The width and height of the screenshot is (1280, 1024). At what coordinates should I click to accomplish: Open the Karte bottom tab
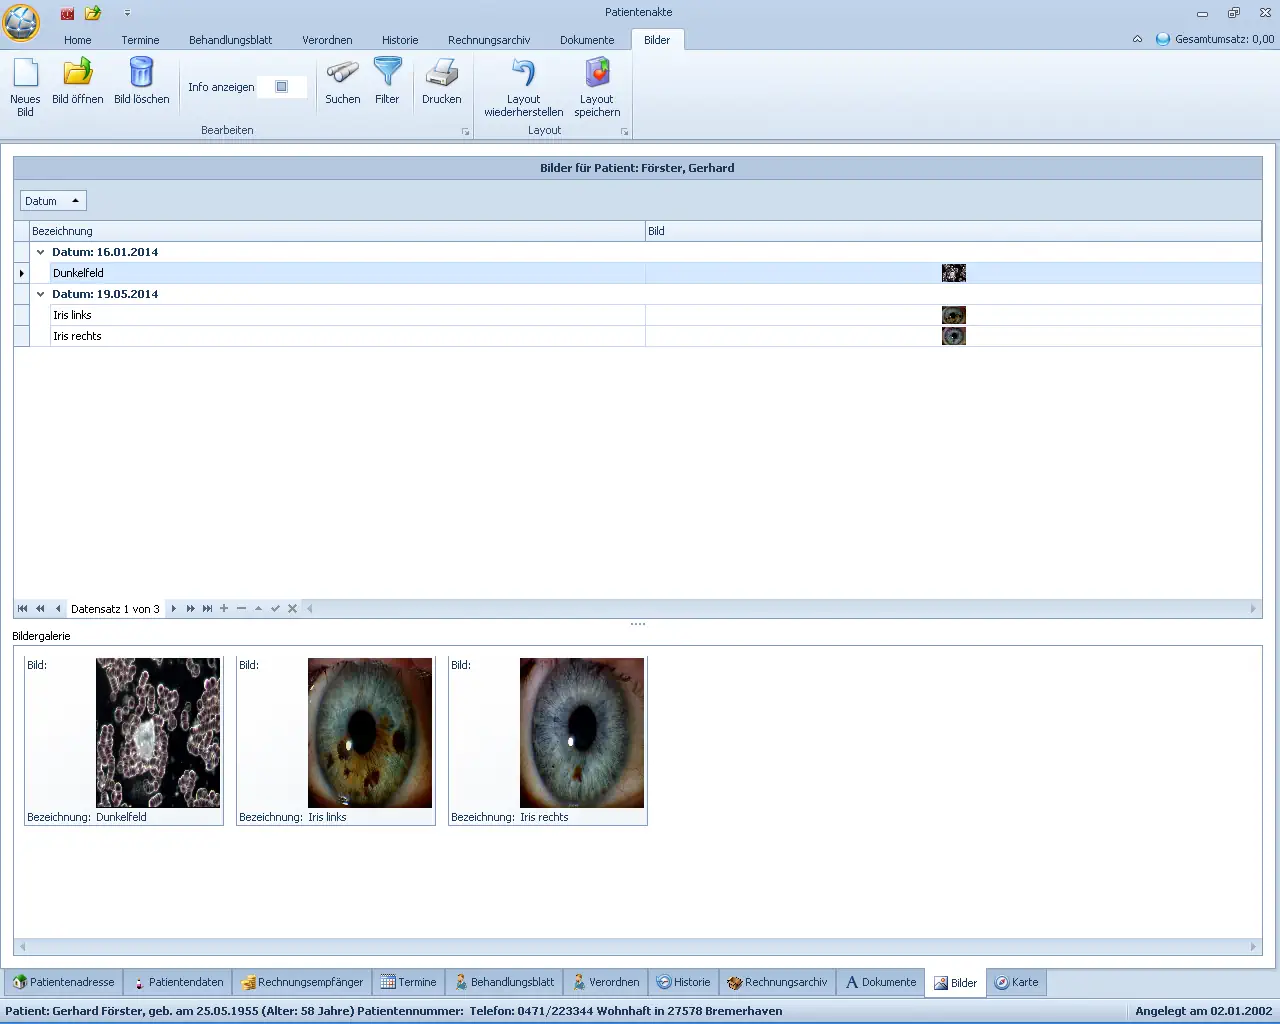pyautogui.click(x=1016, y=982)
